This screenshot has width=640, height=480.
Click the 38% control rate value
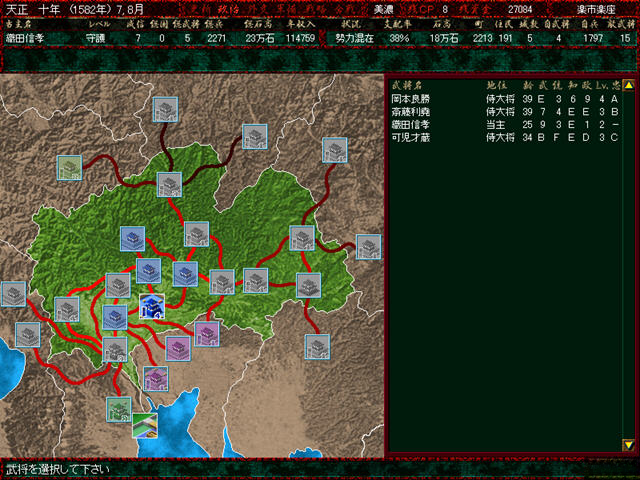click(x=399, y=39)
